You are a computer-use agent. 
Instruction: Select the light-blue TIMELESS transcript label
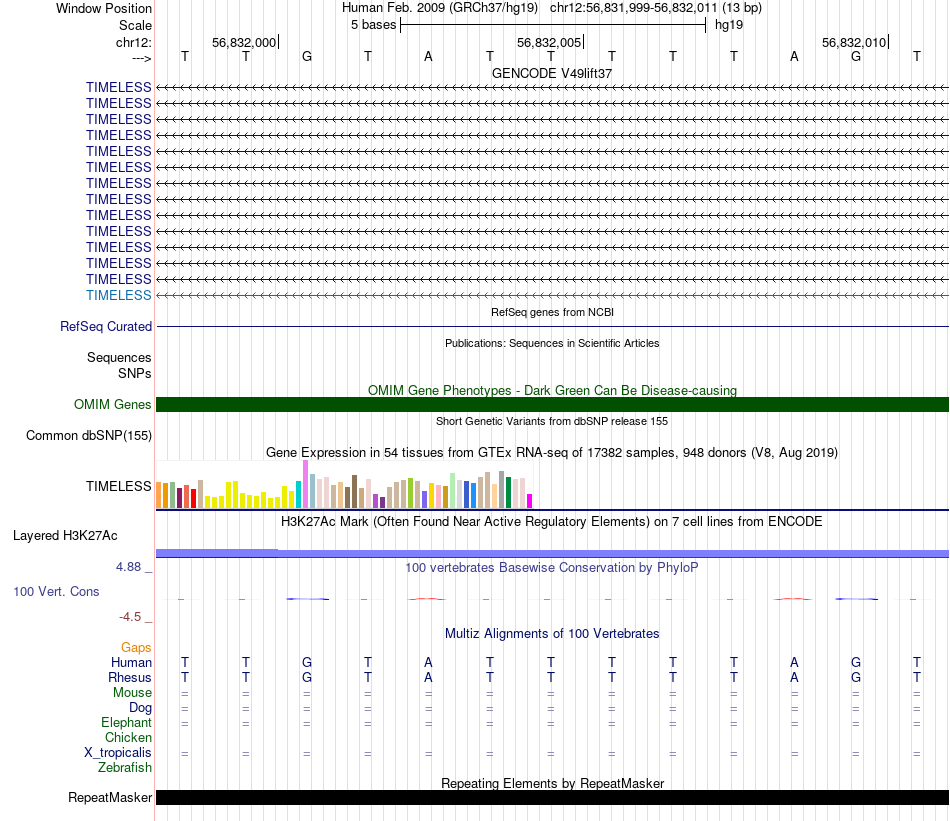coord(119,295)
